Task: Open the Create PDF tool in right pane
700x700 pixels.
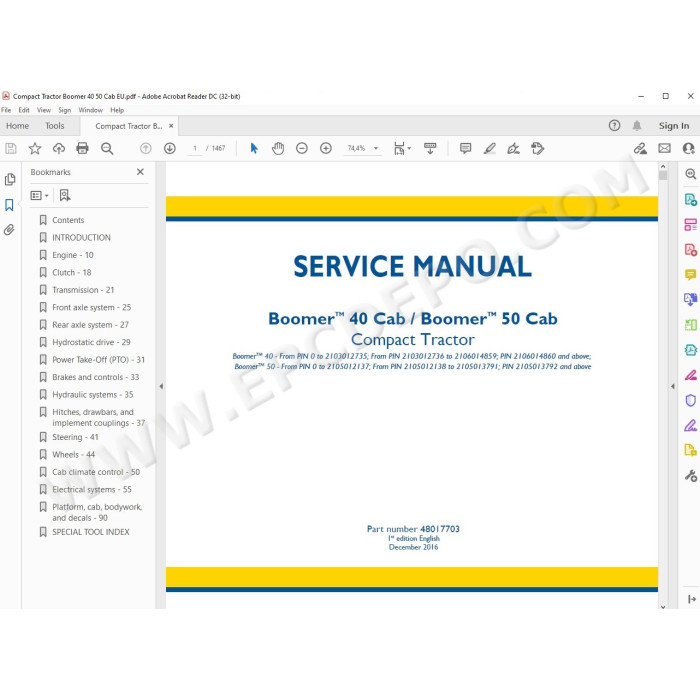Action: coord(690,250)
